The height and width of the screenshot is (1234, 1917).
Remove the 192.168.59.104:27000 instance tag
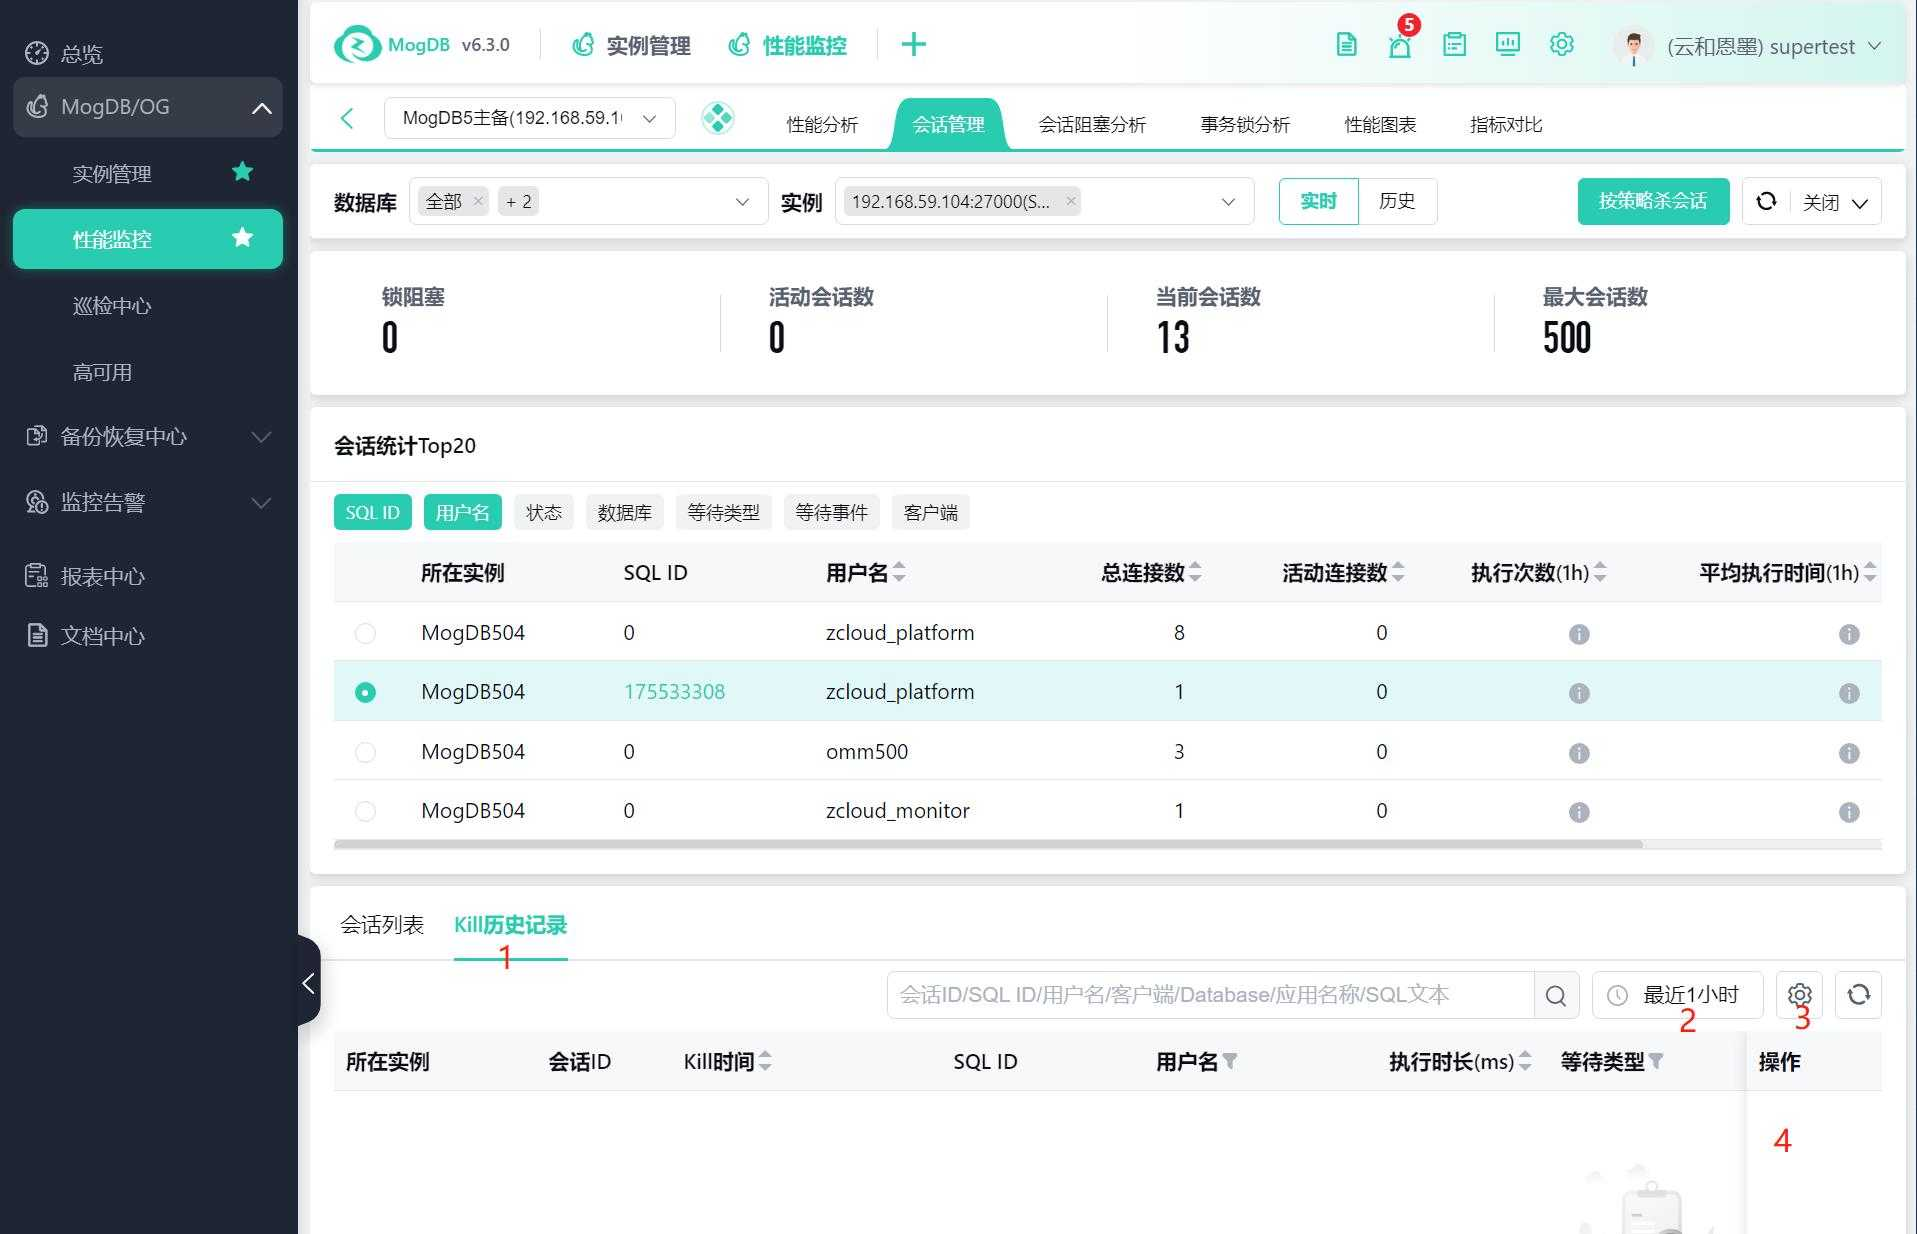pyautogui.click(x=1071, y=201)
